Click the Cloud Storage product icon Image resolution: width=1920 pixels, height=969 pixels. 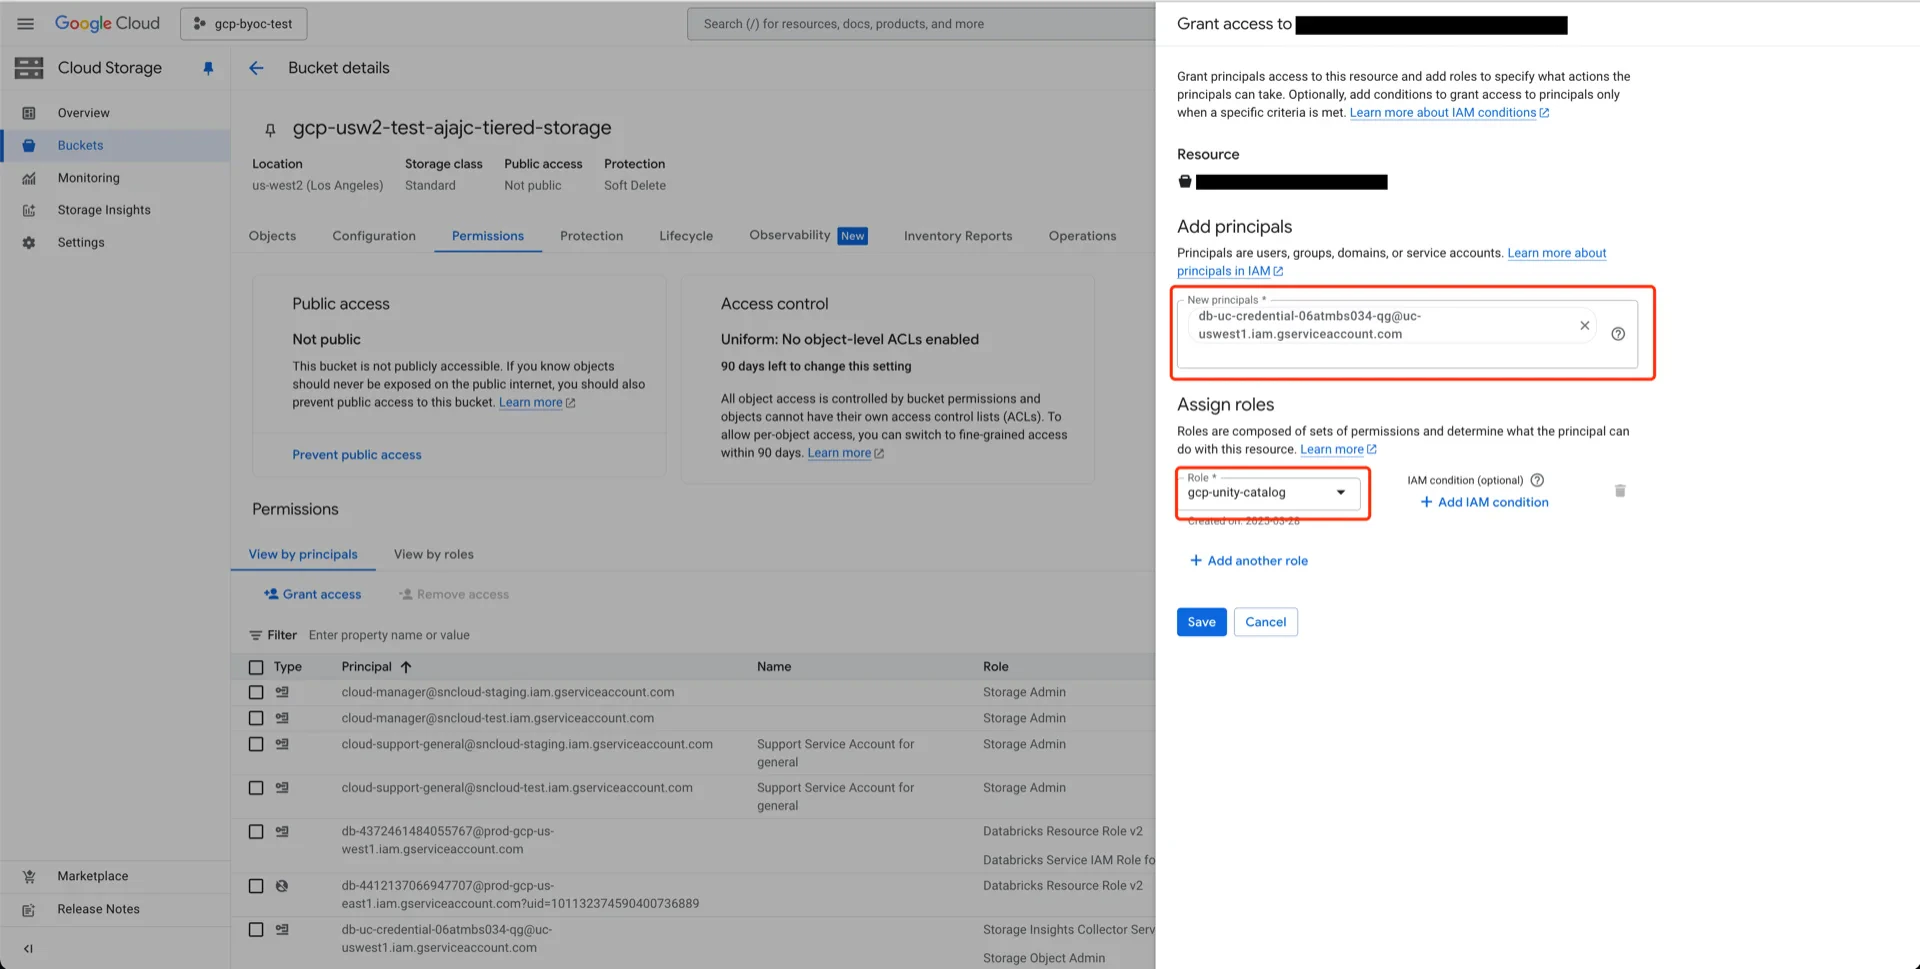pyautogui.click(x=29, y=68)
